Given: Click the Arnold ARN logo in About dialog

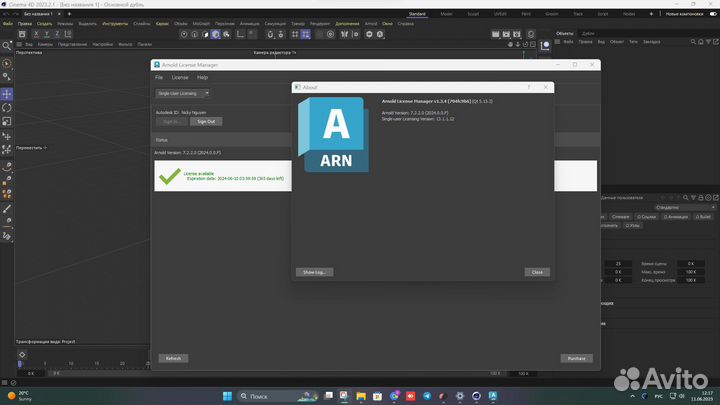Looking at the screenshot, I should 333,135.
